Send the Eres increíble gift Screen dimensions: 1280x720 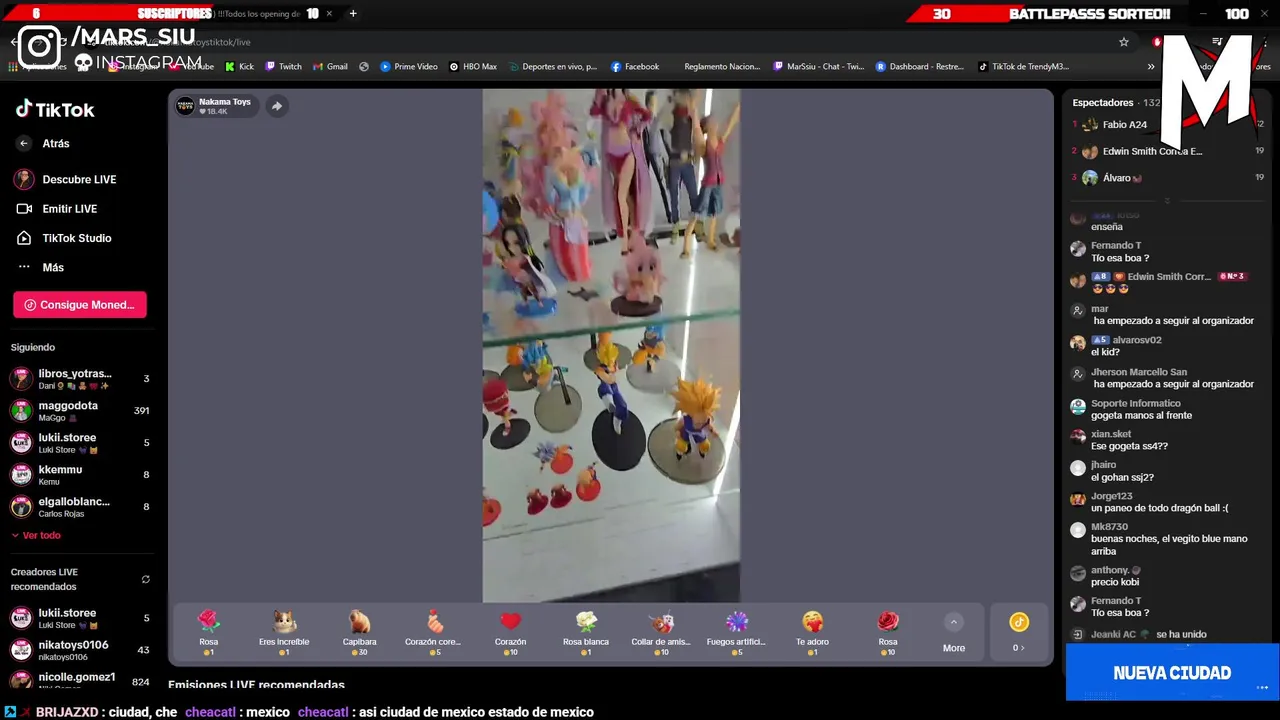(x=284, y=633)
